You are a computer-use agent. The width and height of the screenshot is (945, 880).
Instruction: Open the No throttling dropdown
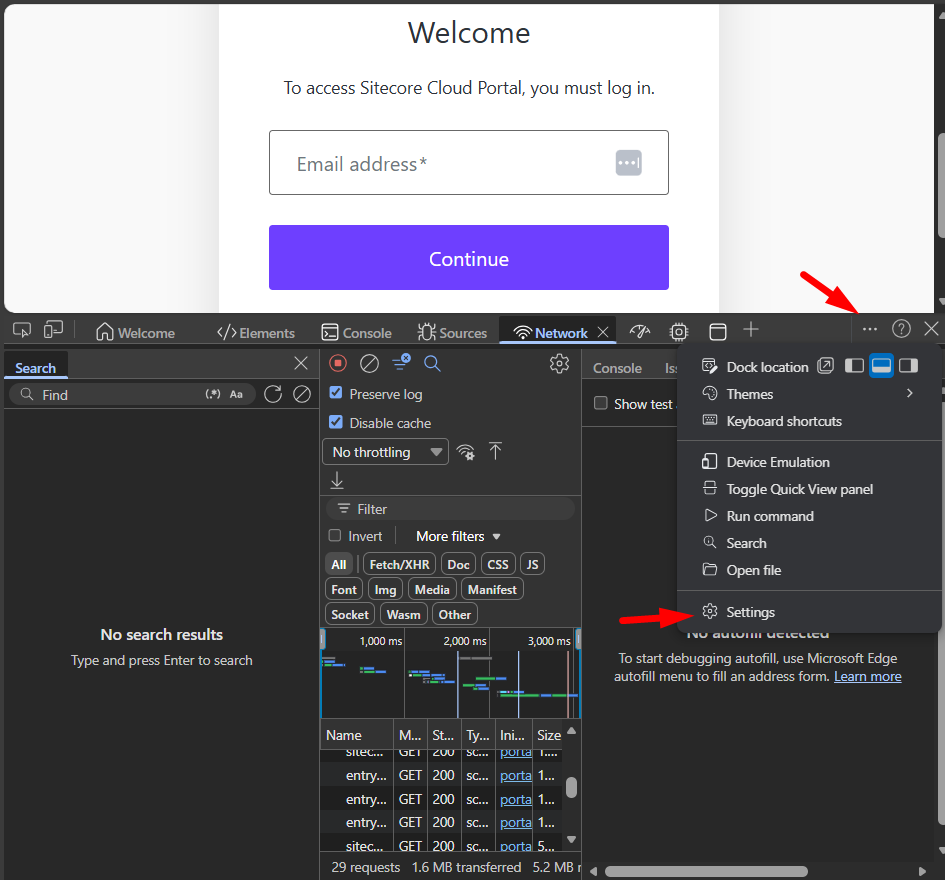click(385, 452)
